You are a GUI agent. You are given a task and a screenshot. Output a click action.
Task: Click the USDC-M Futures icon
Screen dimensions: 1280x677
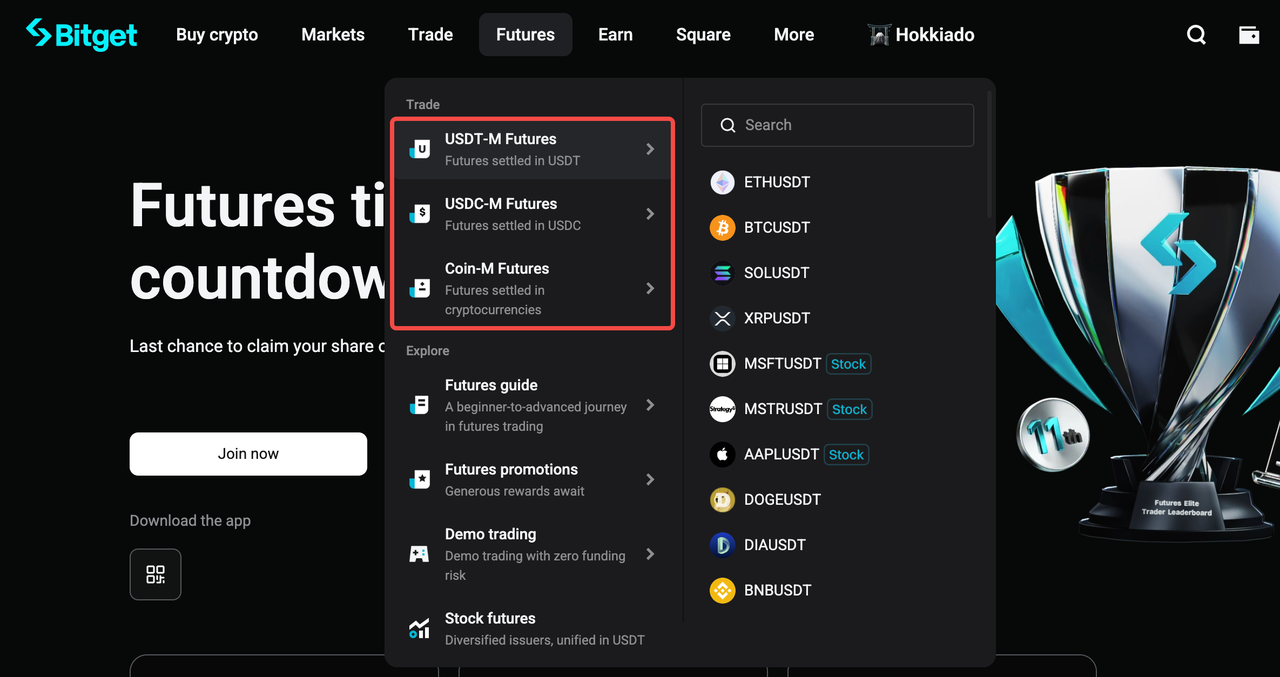418,213
